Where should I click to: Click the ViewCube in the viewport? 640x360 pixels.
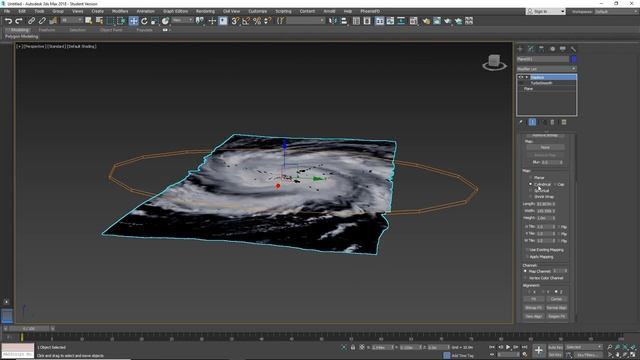click(494, 62)
